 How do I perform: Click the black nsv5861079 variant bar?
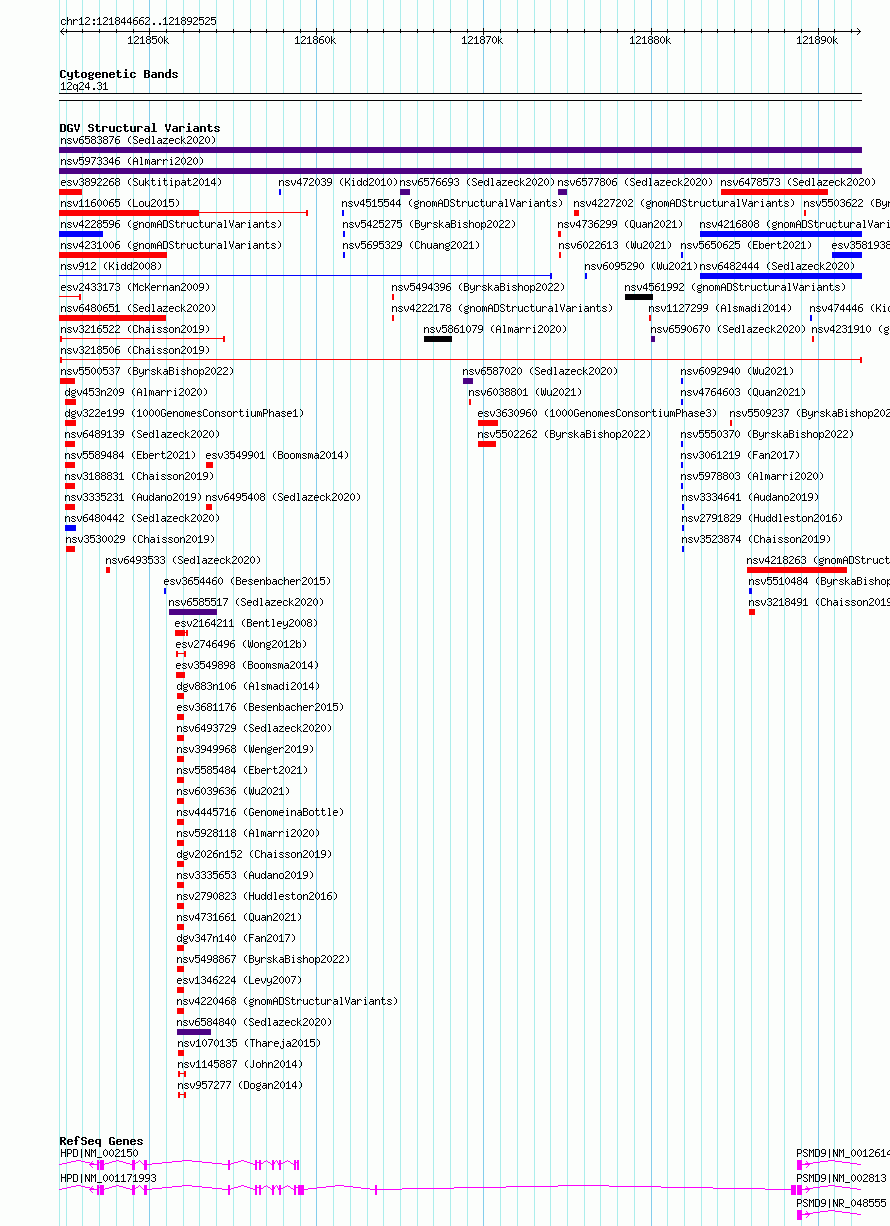[x=438, y=339]
